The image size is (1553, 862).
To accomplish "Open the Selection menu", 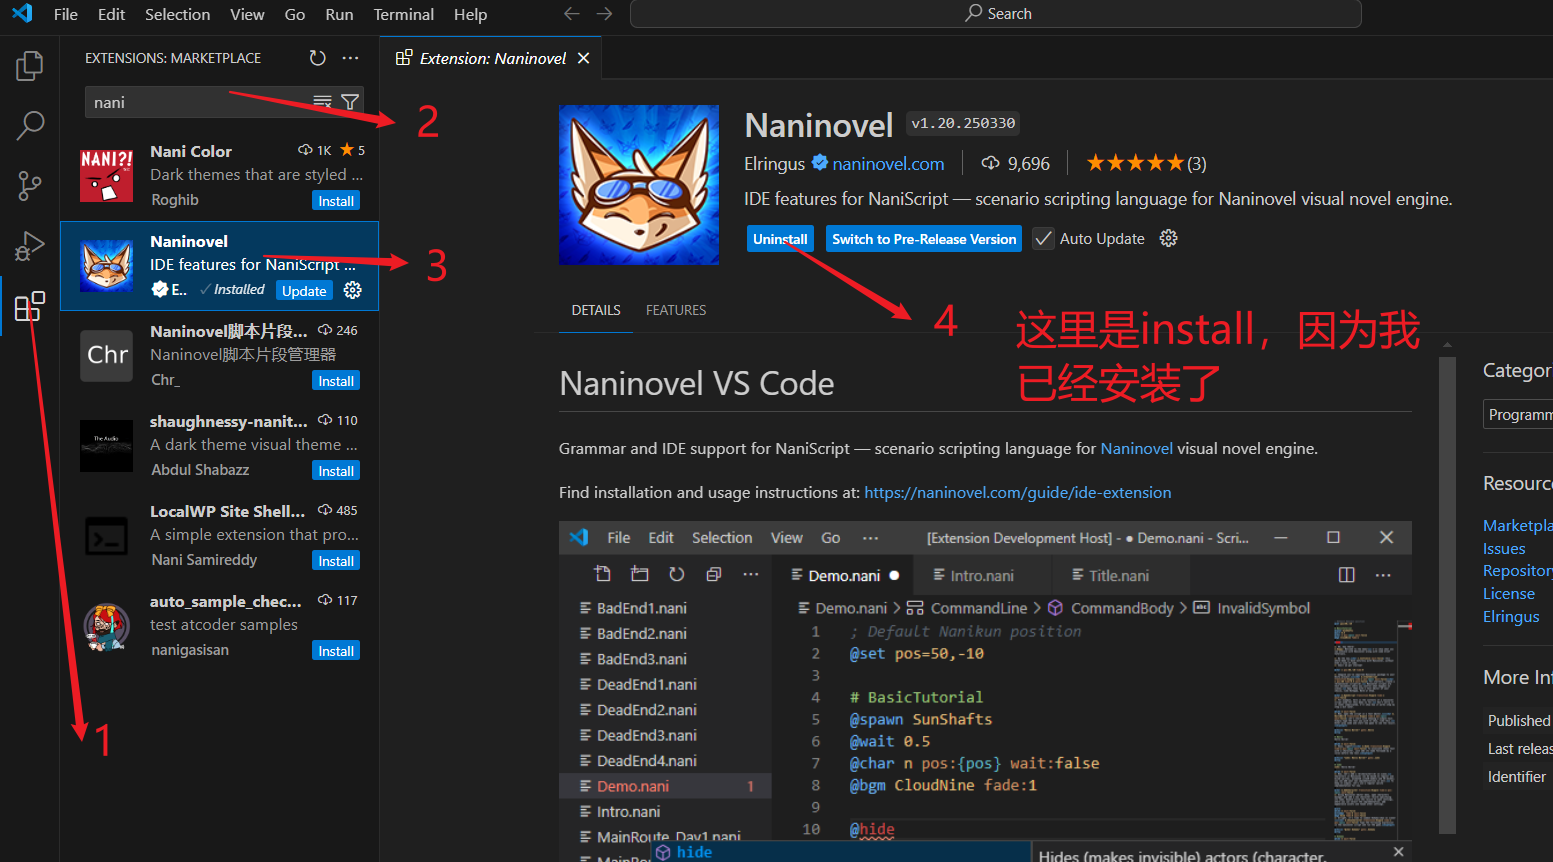I will click(177, 14).
